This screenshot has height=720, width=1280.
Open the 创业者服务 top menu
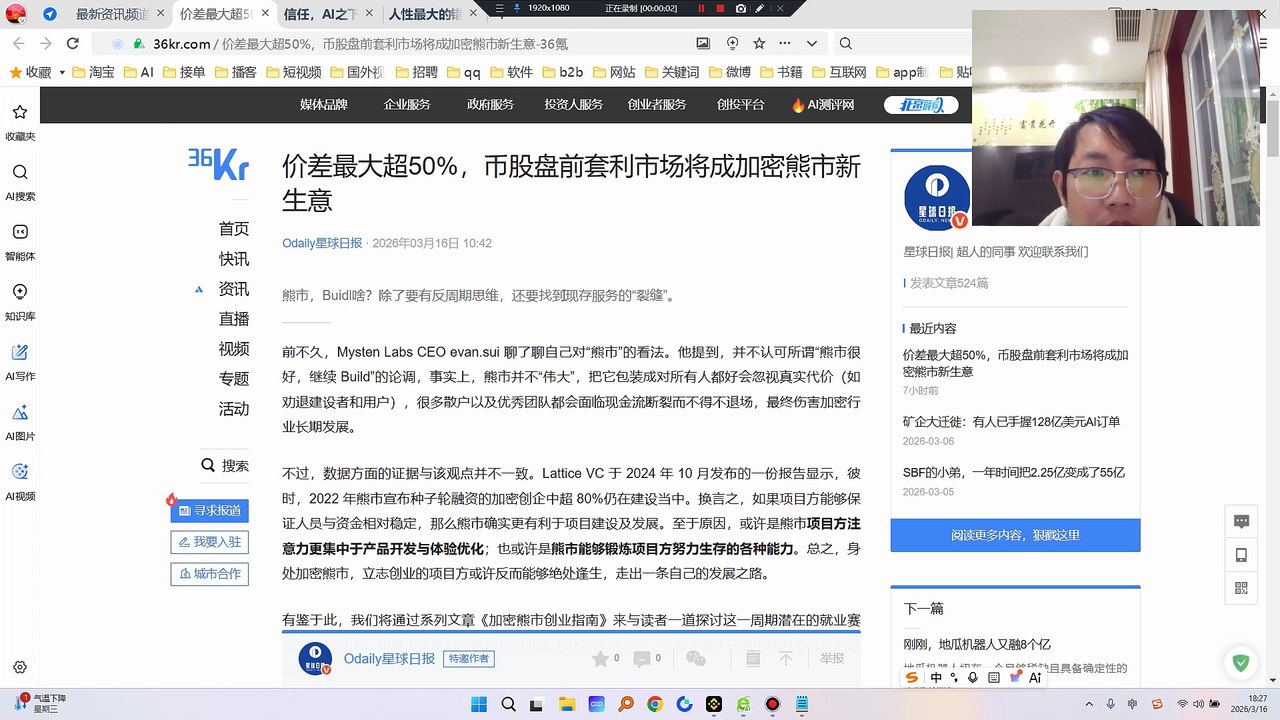click(x=657, y=105)
